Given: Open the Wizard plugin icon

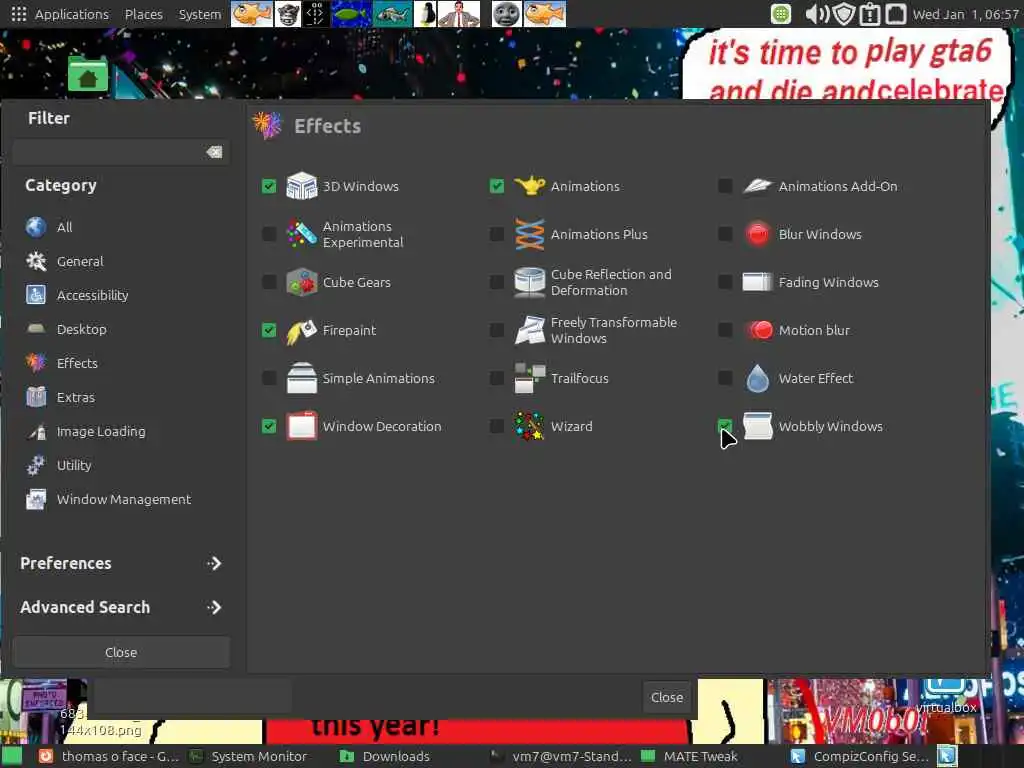Looking at the screenshot, I should 530,426.
